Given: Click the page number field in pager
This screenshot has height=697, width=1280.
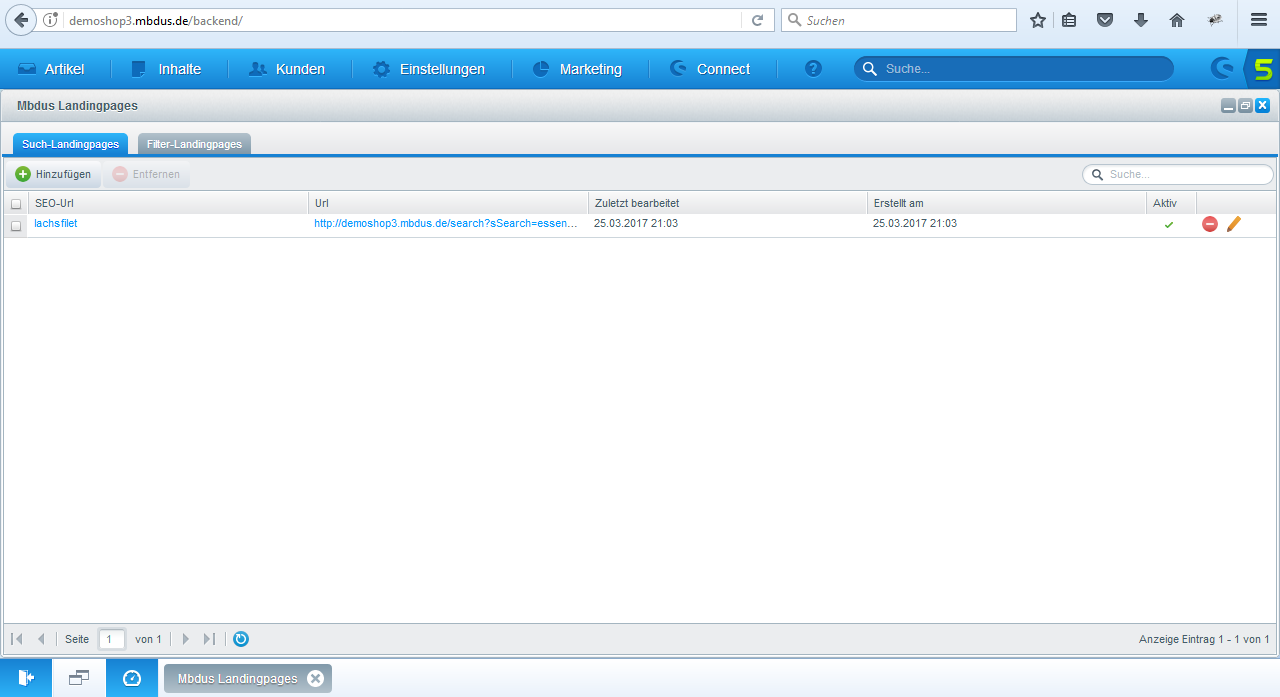Looking at the screenshot, I should click(x=111, y=639).
